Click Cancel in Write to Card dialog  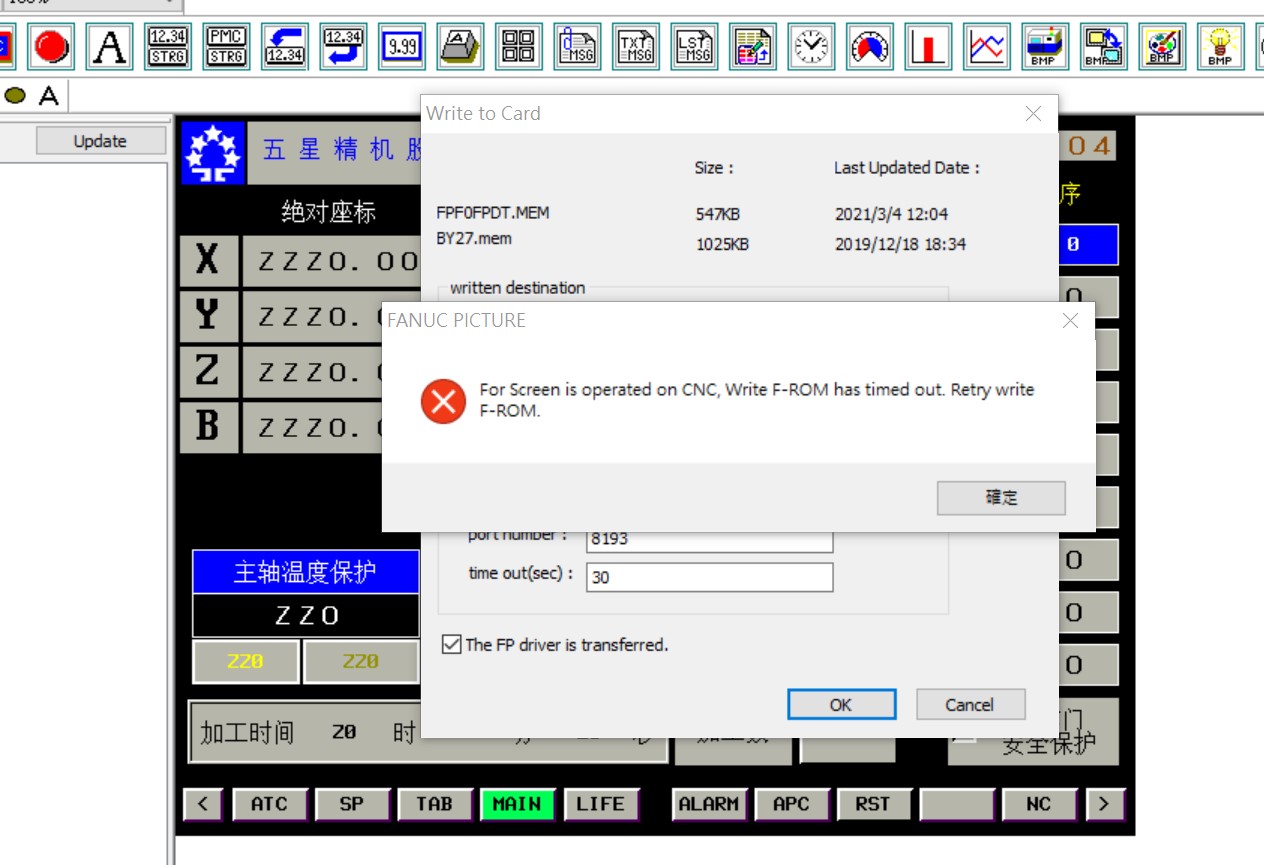click(970, 705)
